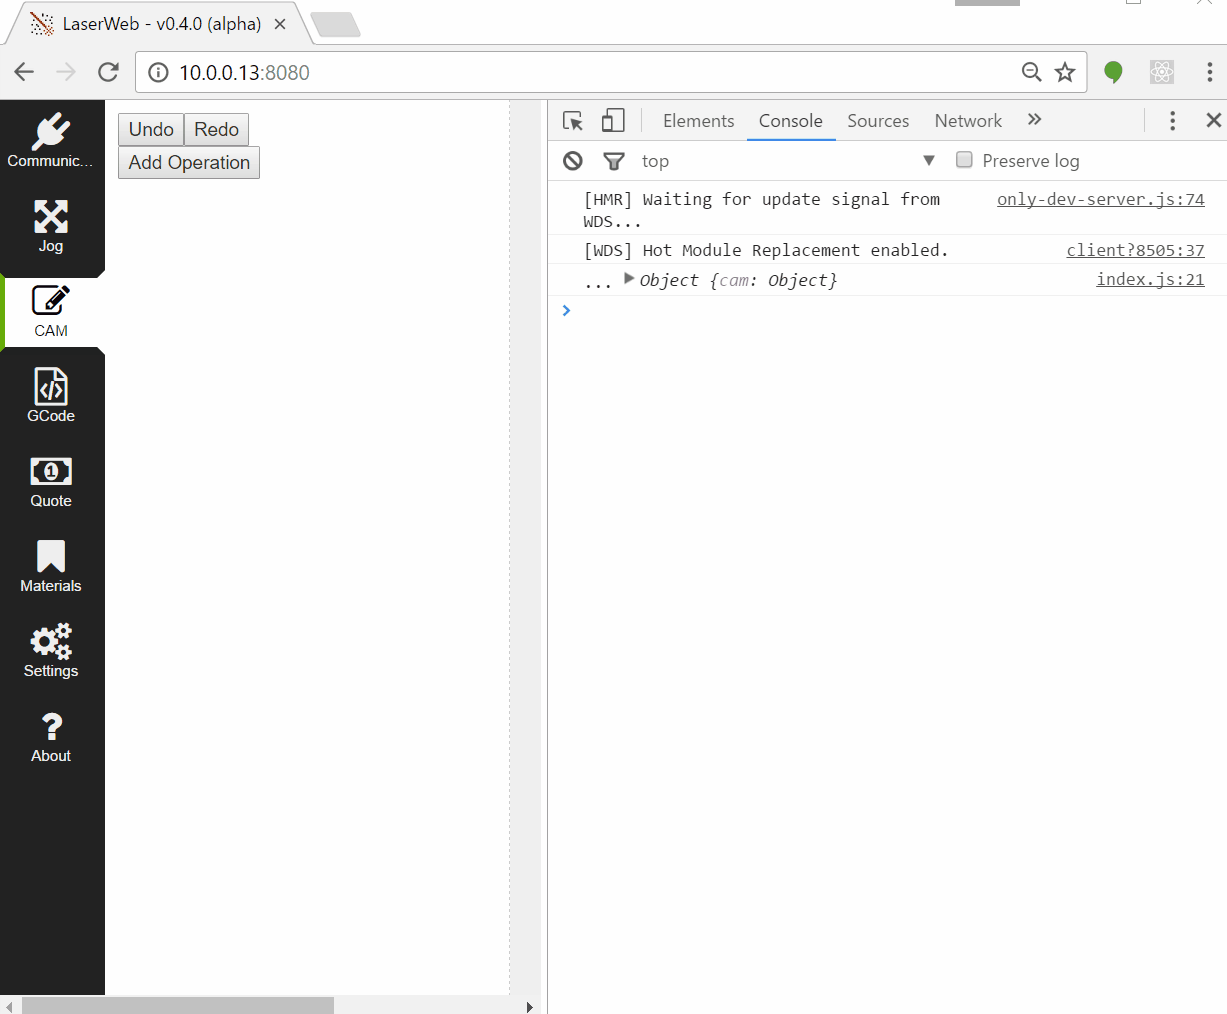Open the only-dev-server.js:74 source link
1227x1014 pixels.
click(1101, 199)
